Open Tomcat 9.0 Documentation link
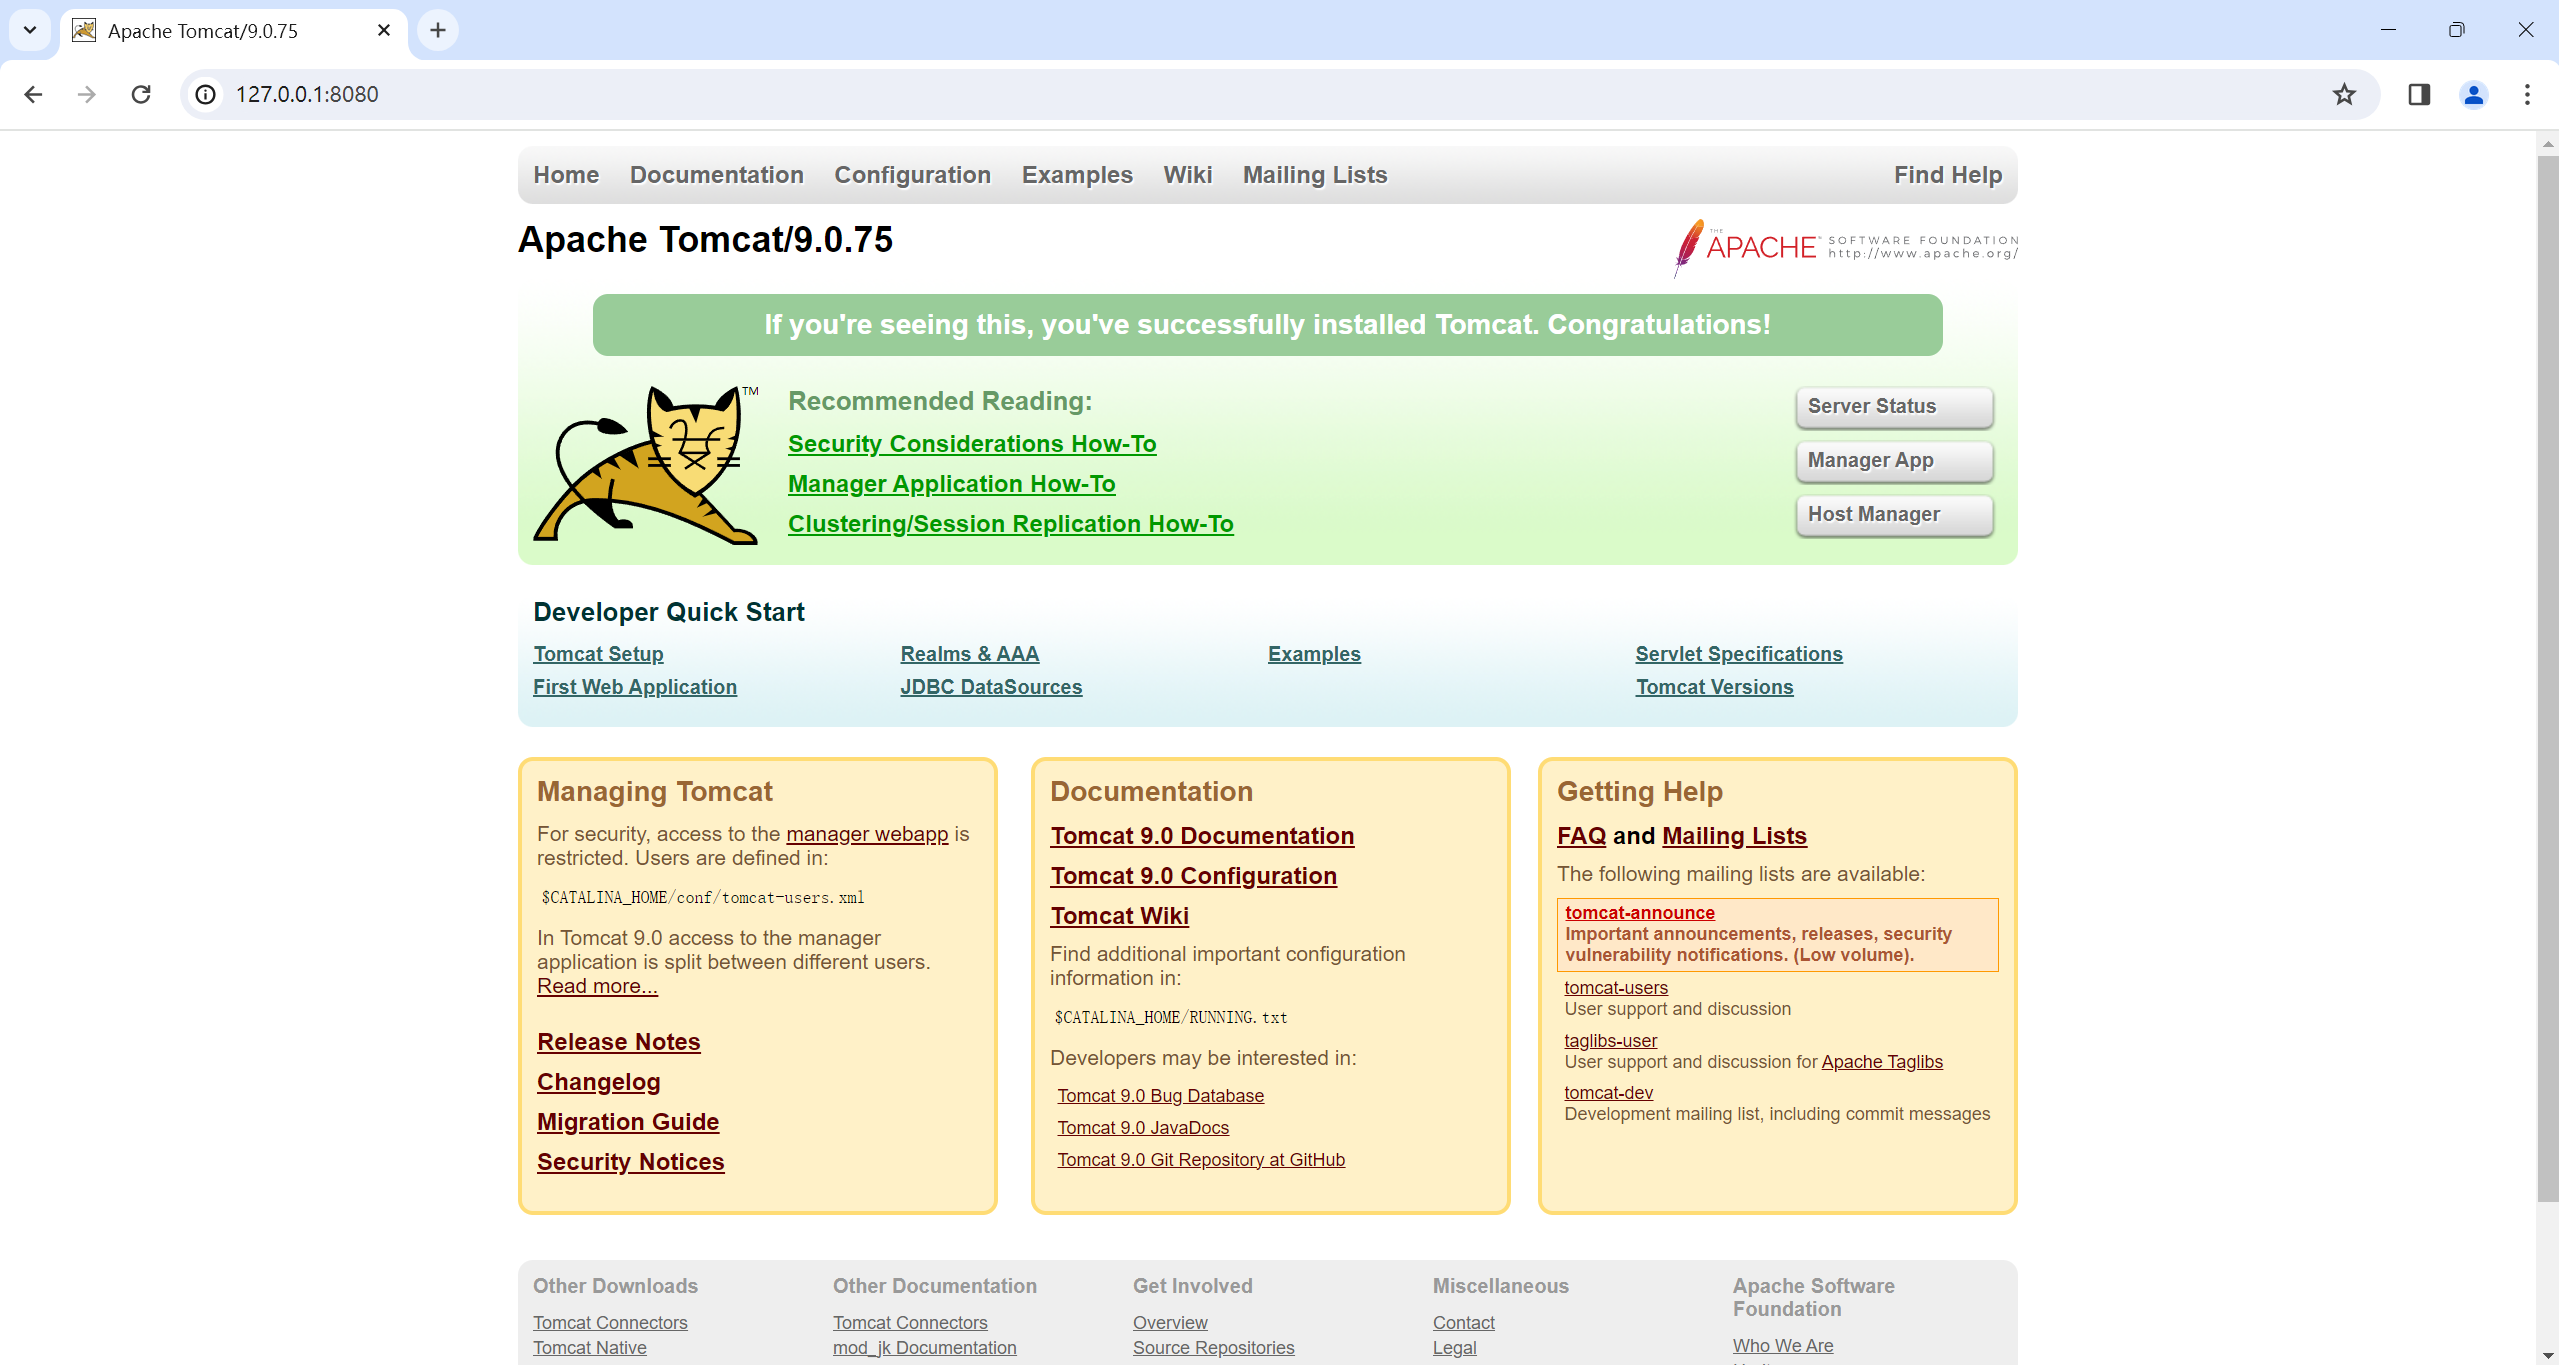This screenshot has height=1365, width=2559. point(1202,836)
